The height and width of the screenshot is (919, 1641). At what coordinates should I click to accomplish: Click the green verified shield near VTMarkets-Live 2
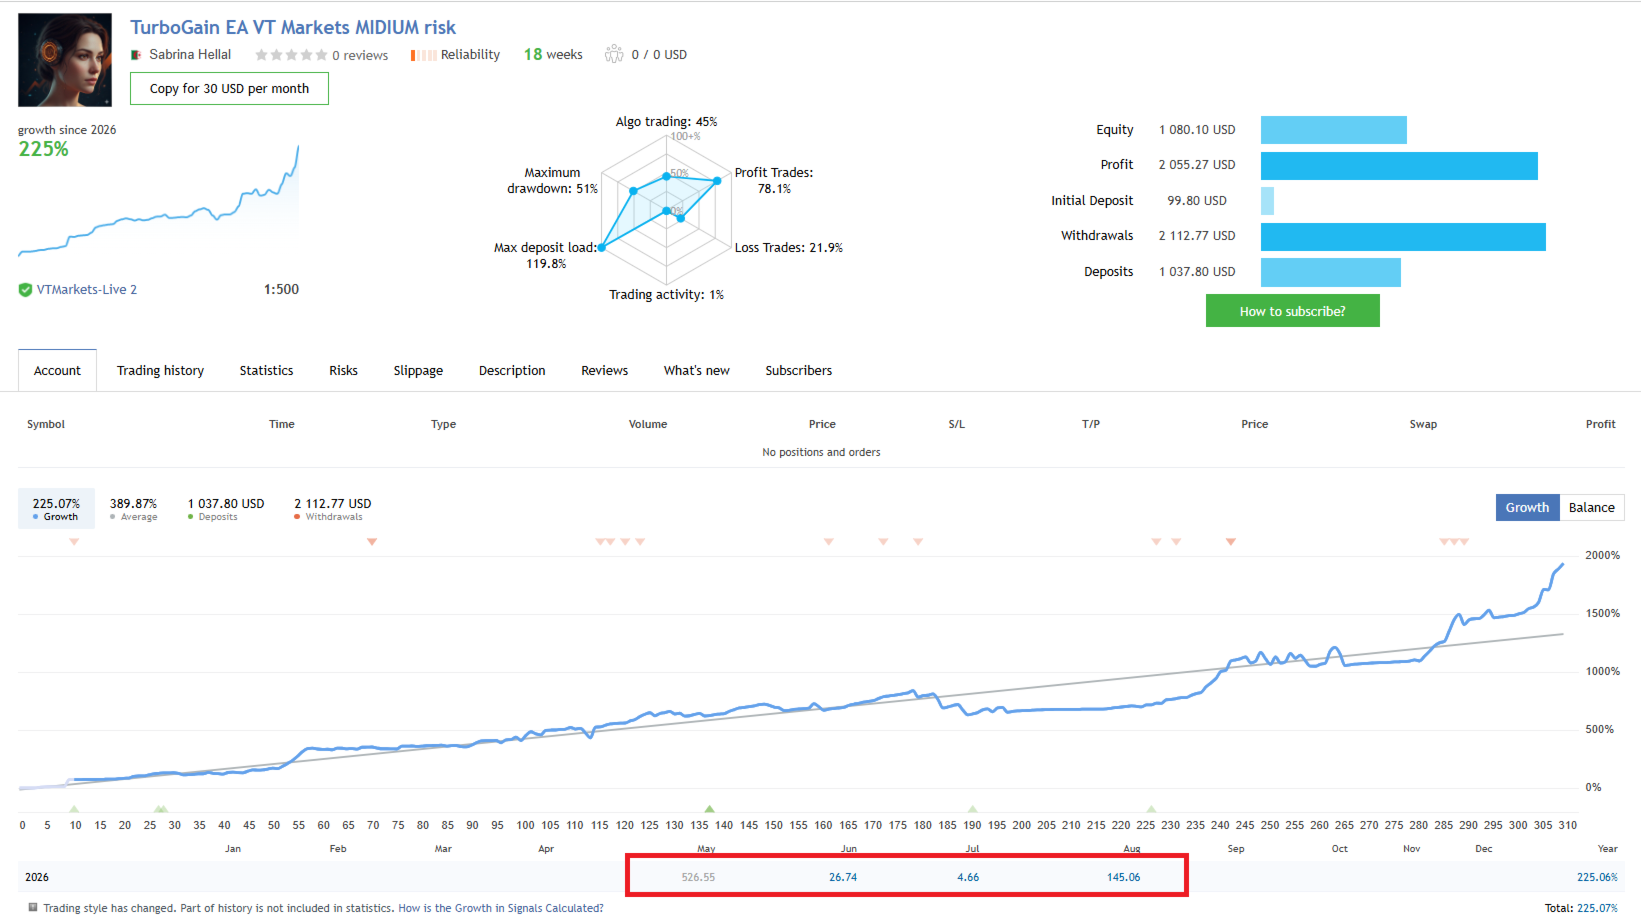tap(25, 290)
